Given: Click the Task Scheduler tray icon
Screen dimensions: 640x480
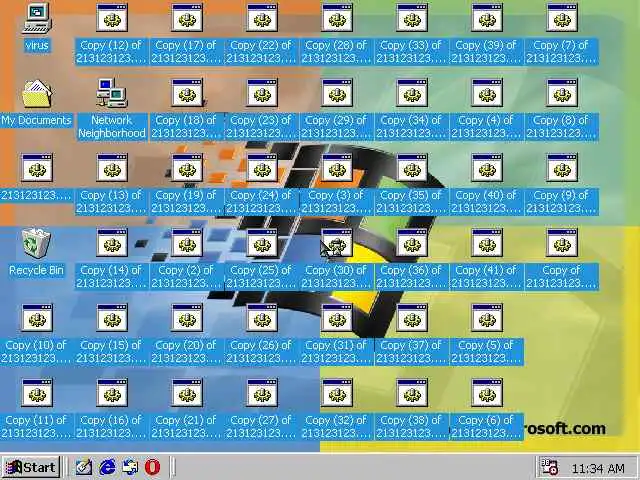Looking at the screenshot, I should pos(550,467).
